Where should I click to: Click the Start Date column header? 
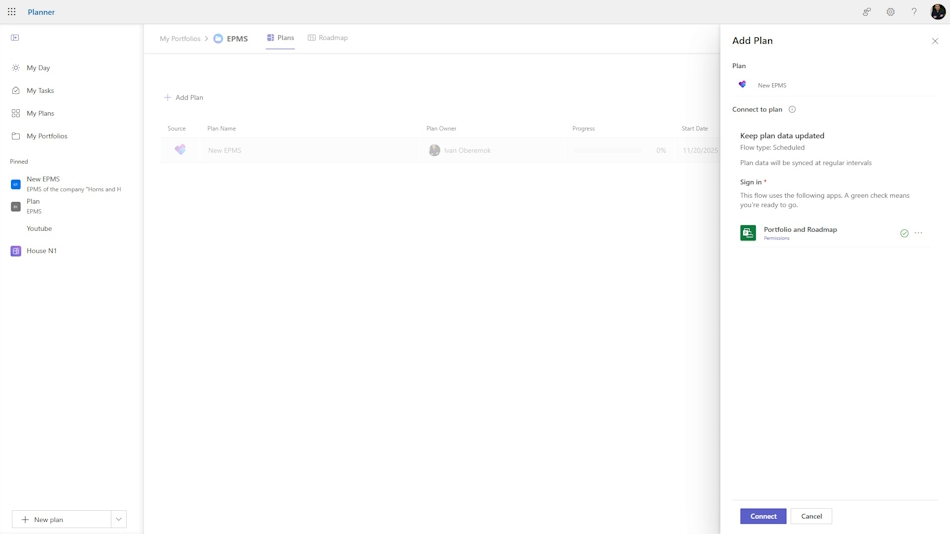[694, 128]
